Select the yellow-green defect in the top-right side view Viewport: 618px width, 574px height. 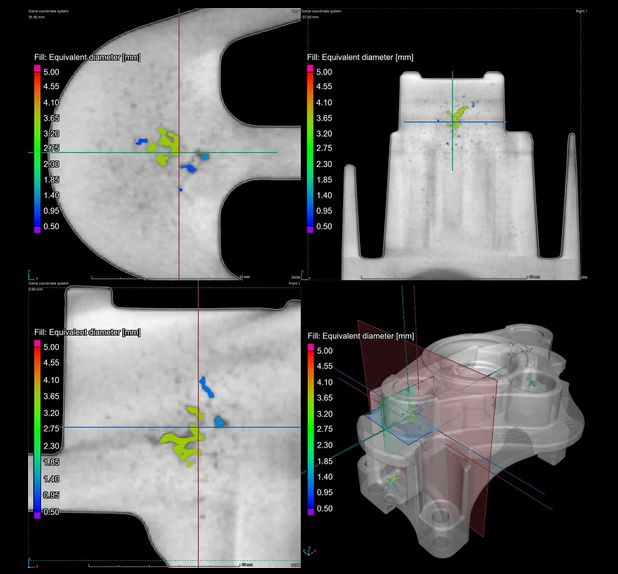pos(459,118)
